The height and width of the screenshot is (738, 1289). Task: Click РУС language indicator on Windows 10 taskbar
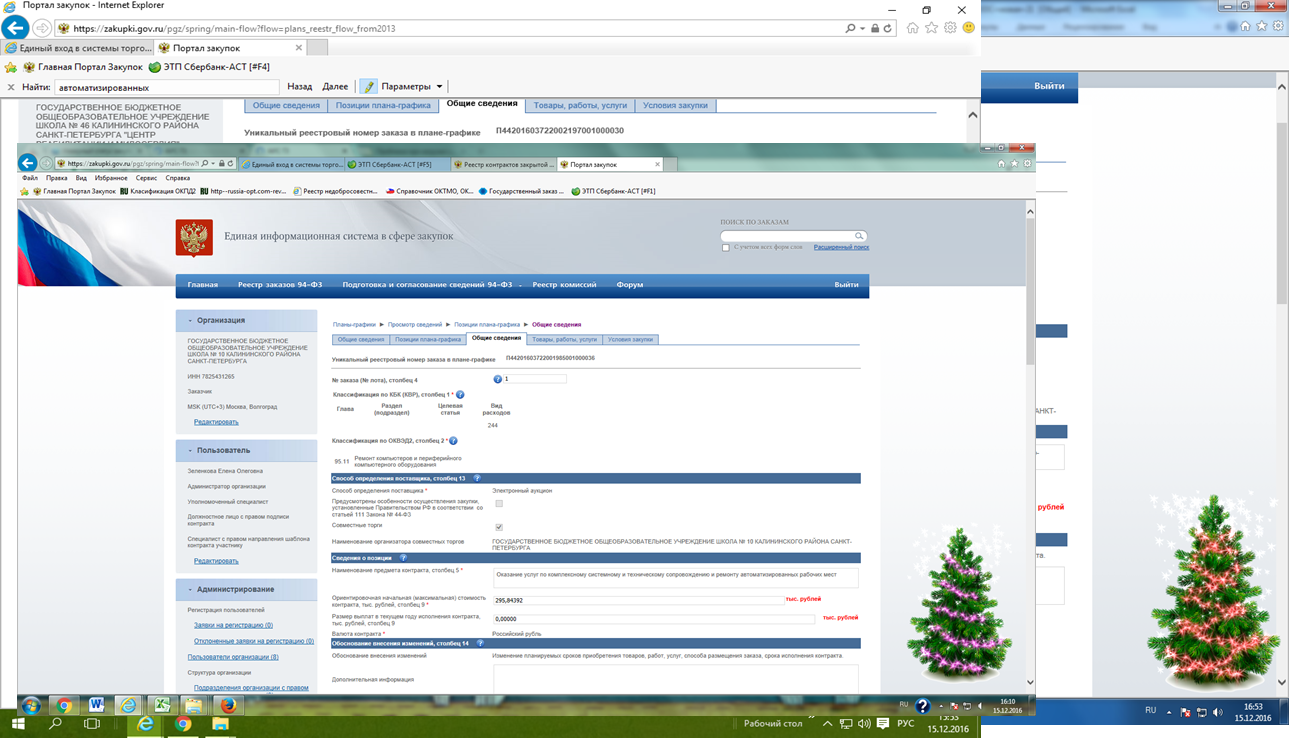click(905, 724)
